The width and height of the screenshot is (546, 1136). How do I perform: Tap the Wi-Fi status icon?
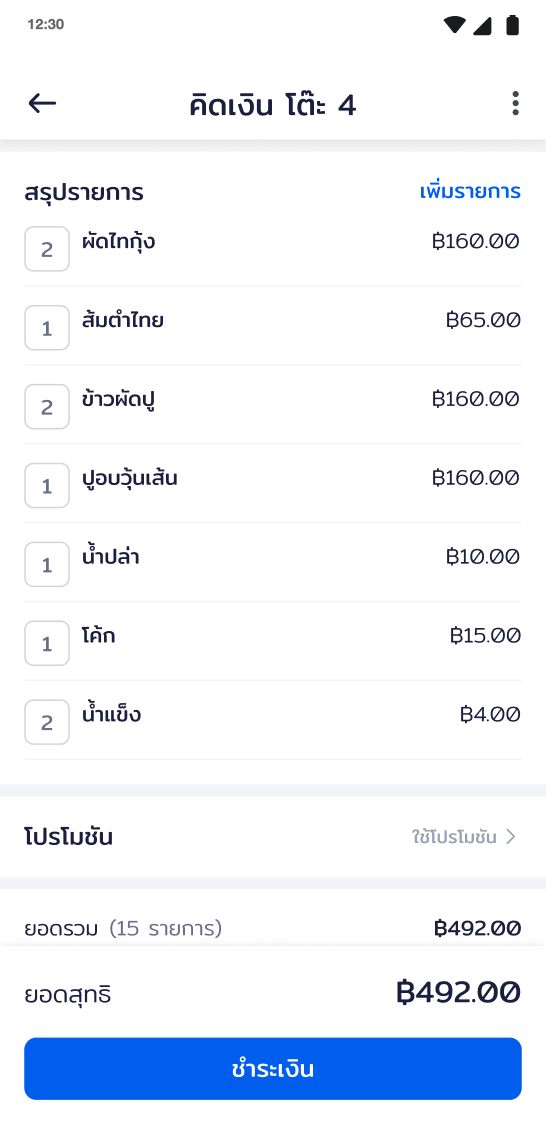coord(455,25)
